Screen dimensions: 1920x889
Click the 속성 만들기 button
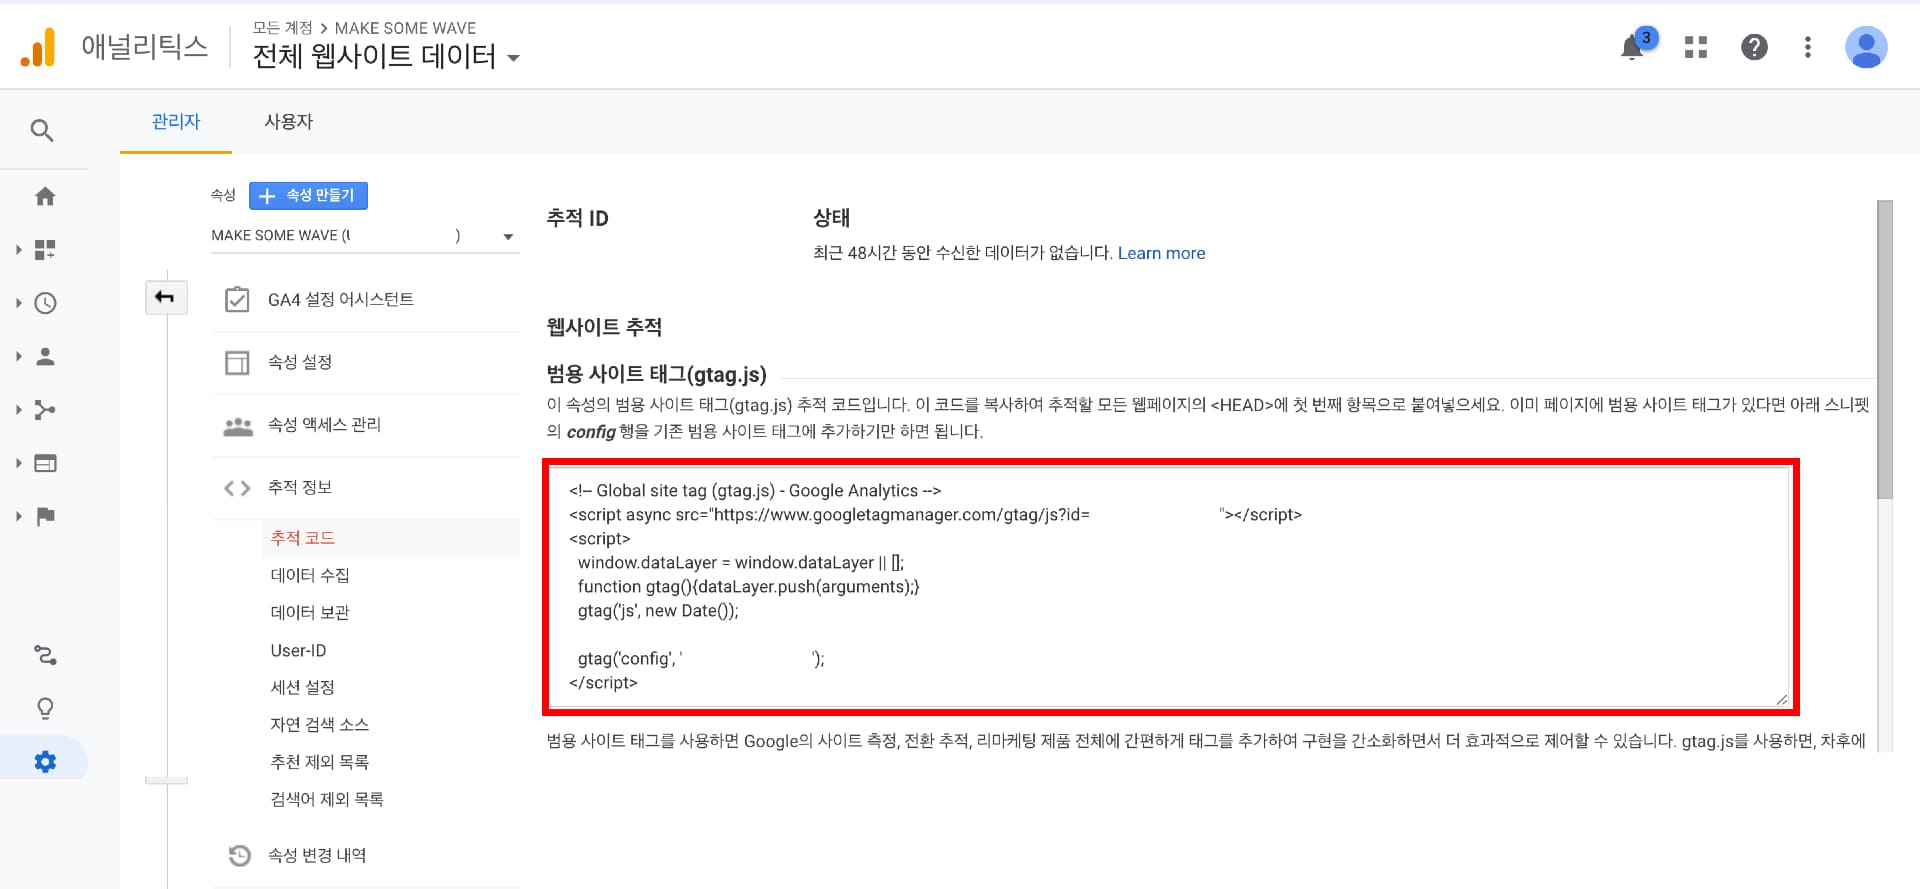tap(308, 196)
